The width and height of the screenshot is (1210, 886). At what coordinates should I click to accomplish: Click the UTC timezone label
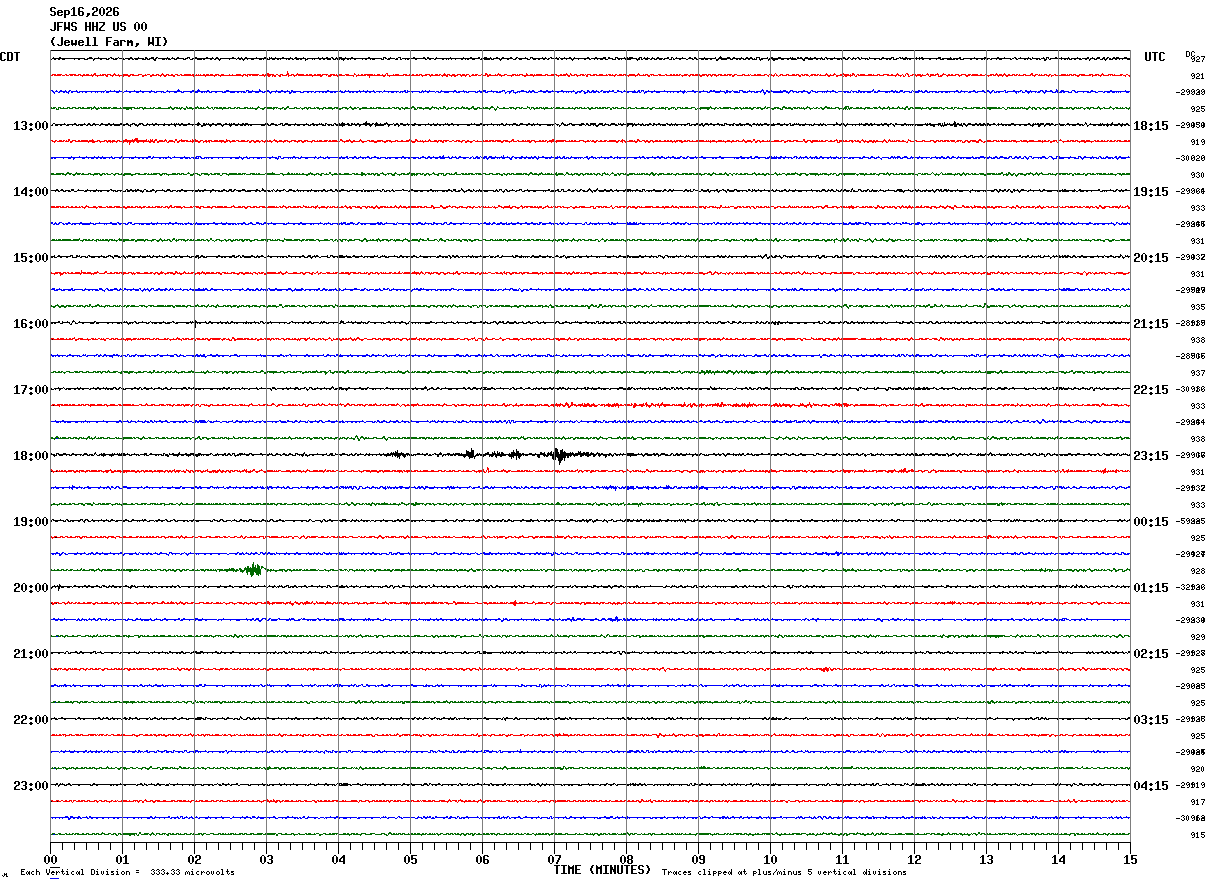click(x=1155, y=57)
